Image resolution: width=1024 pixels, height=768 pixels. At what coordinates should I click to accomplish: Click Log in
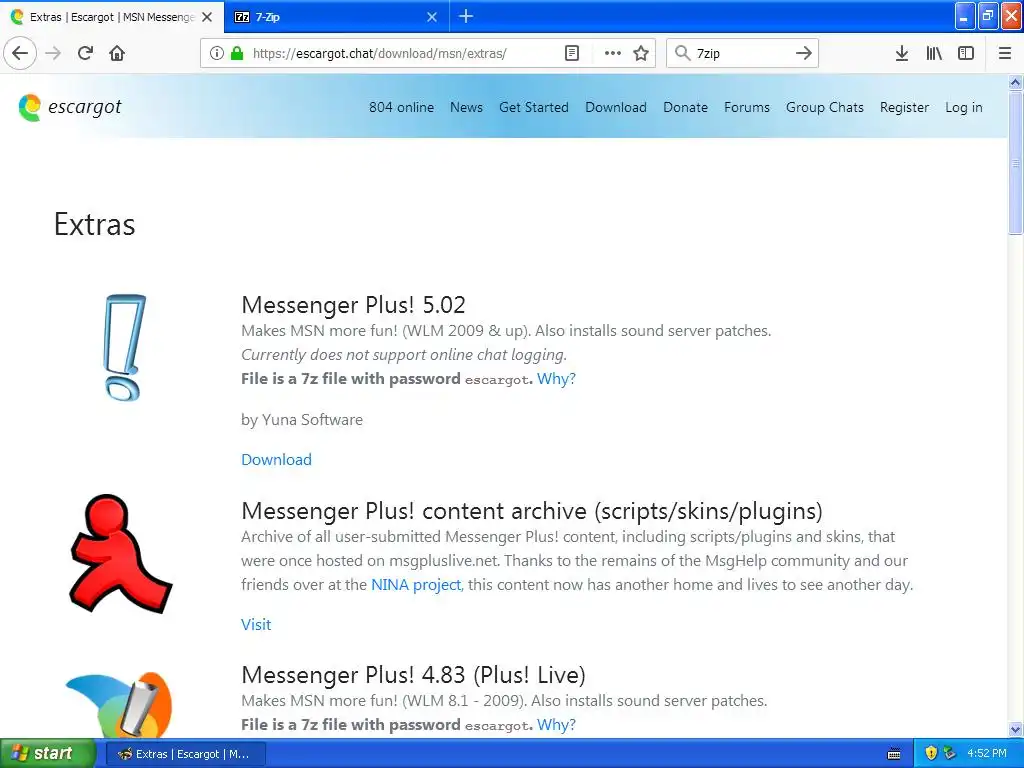pyautogui.click(x=963, y=107)
